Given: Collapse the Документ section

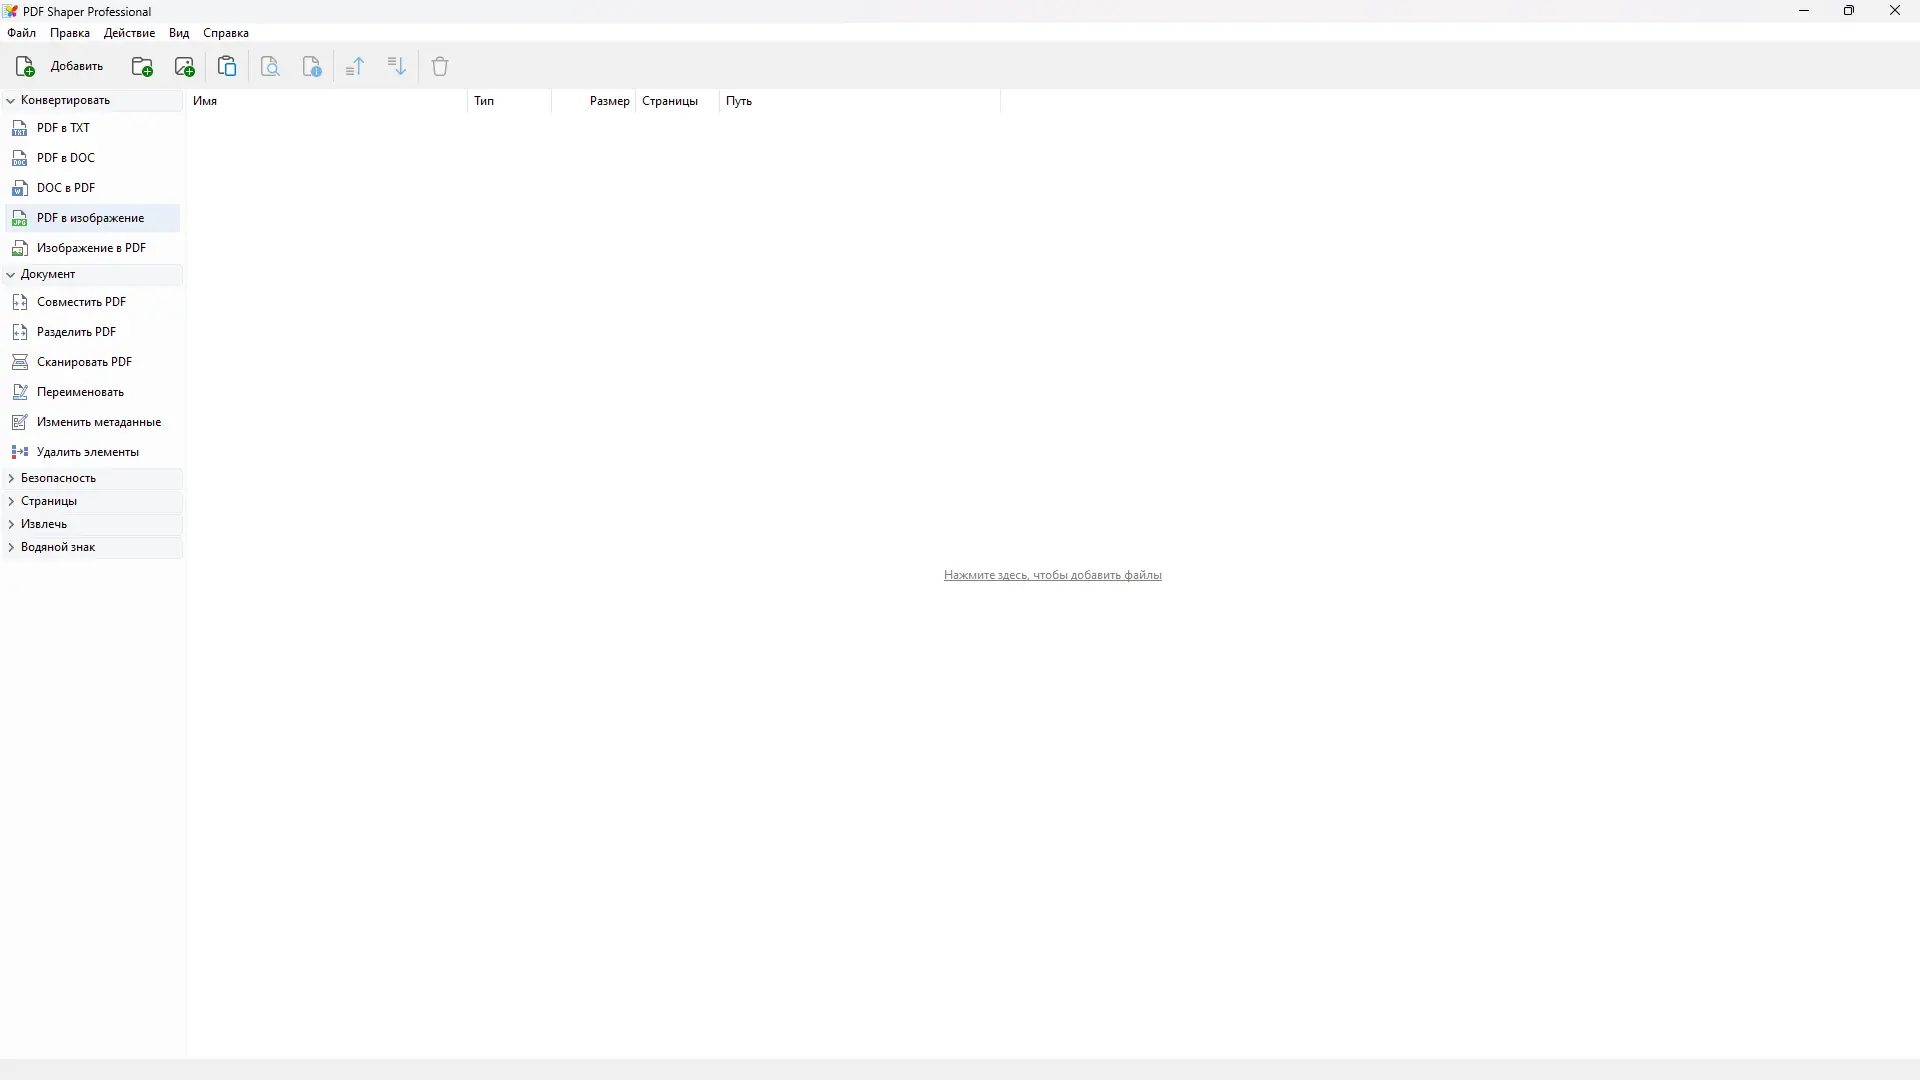Looking at the screenshot, I should click(x=11, y=274).
